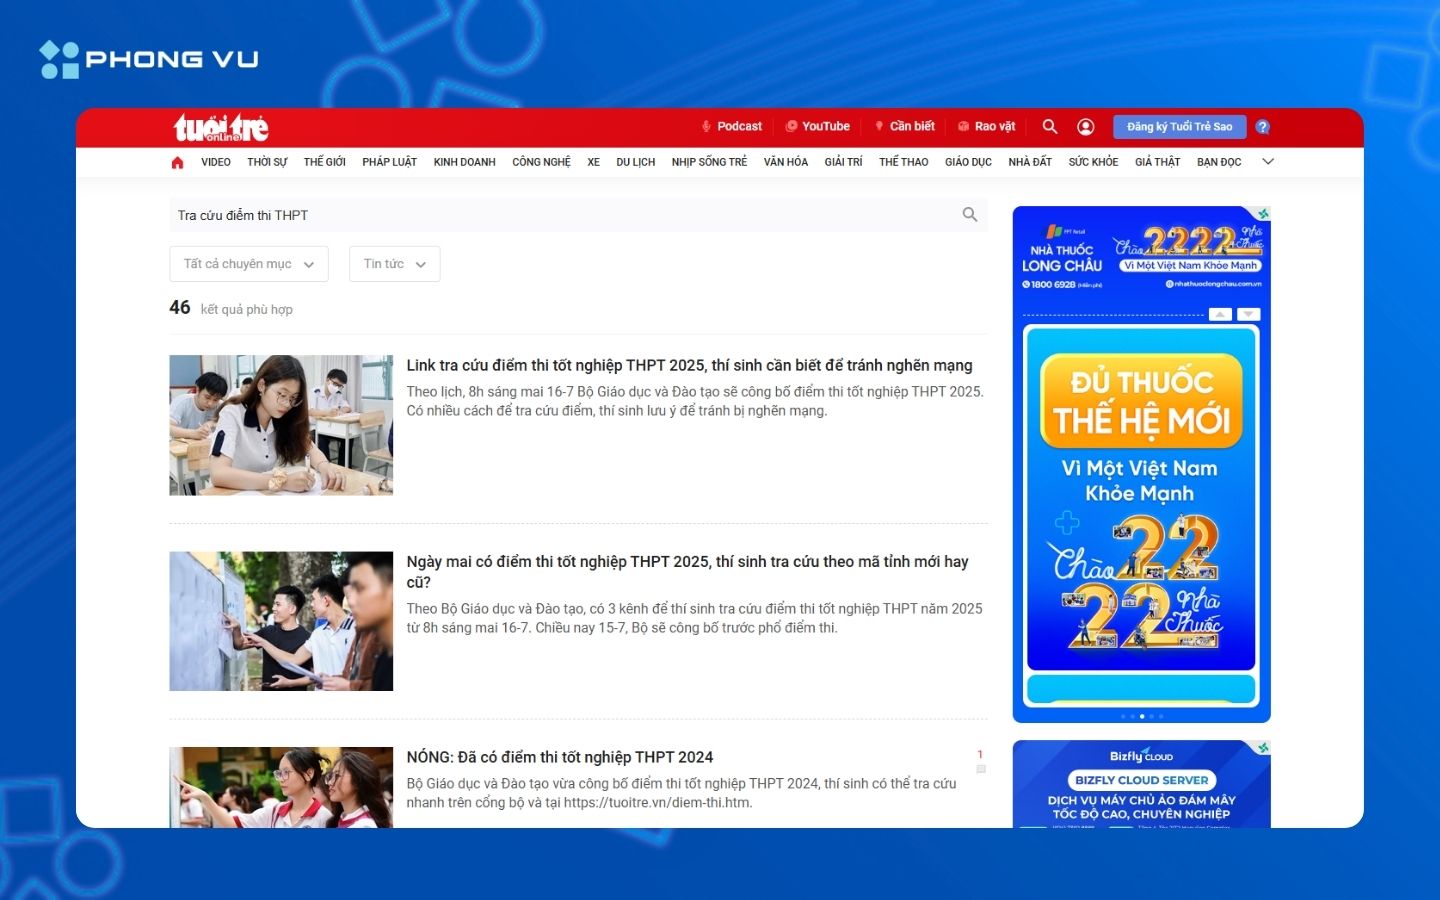1440x900 pixels.
Task: Click the YouTube channel icon
Action: (791, 126)
